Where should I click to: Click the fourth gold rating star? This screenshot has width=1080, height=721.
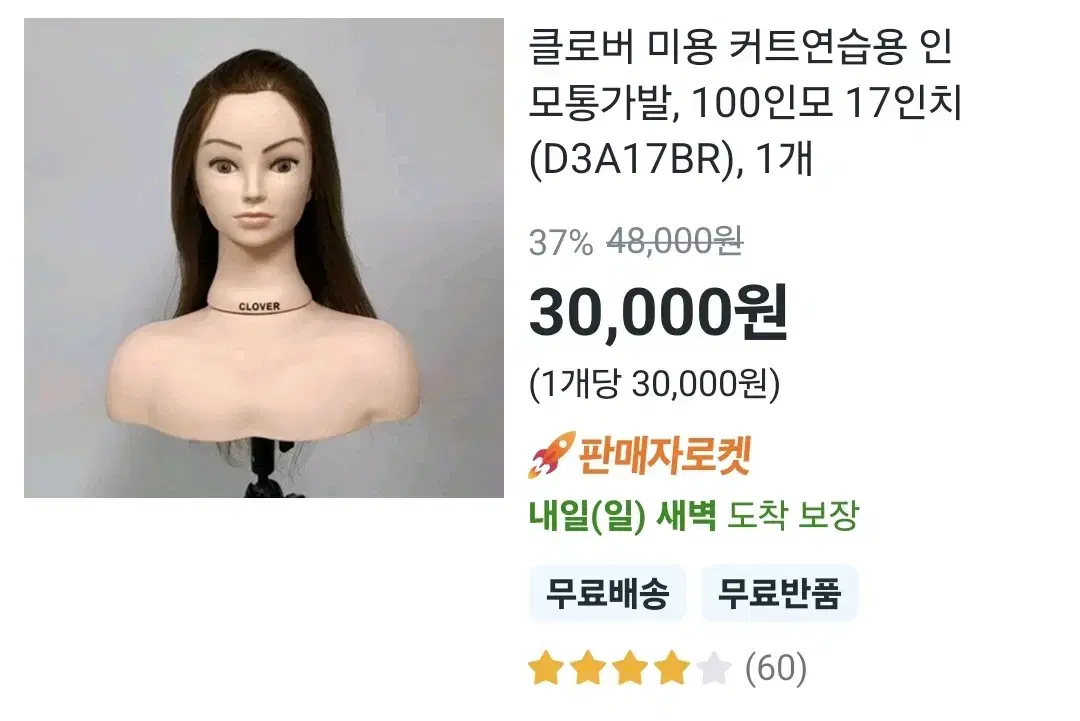click(672, 668)
